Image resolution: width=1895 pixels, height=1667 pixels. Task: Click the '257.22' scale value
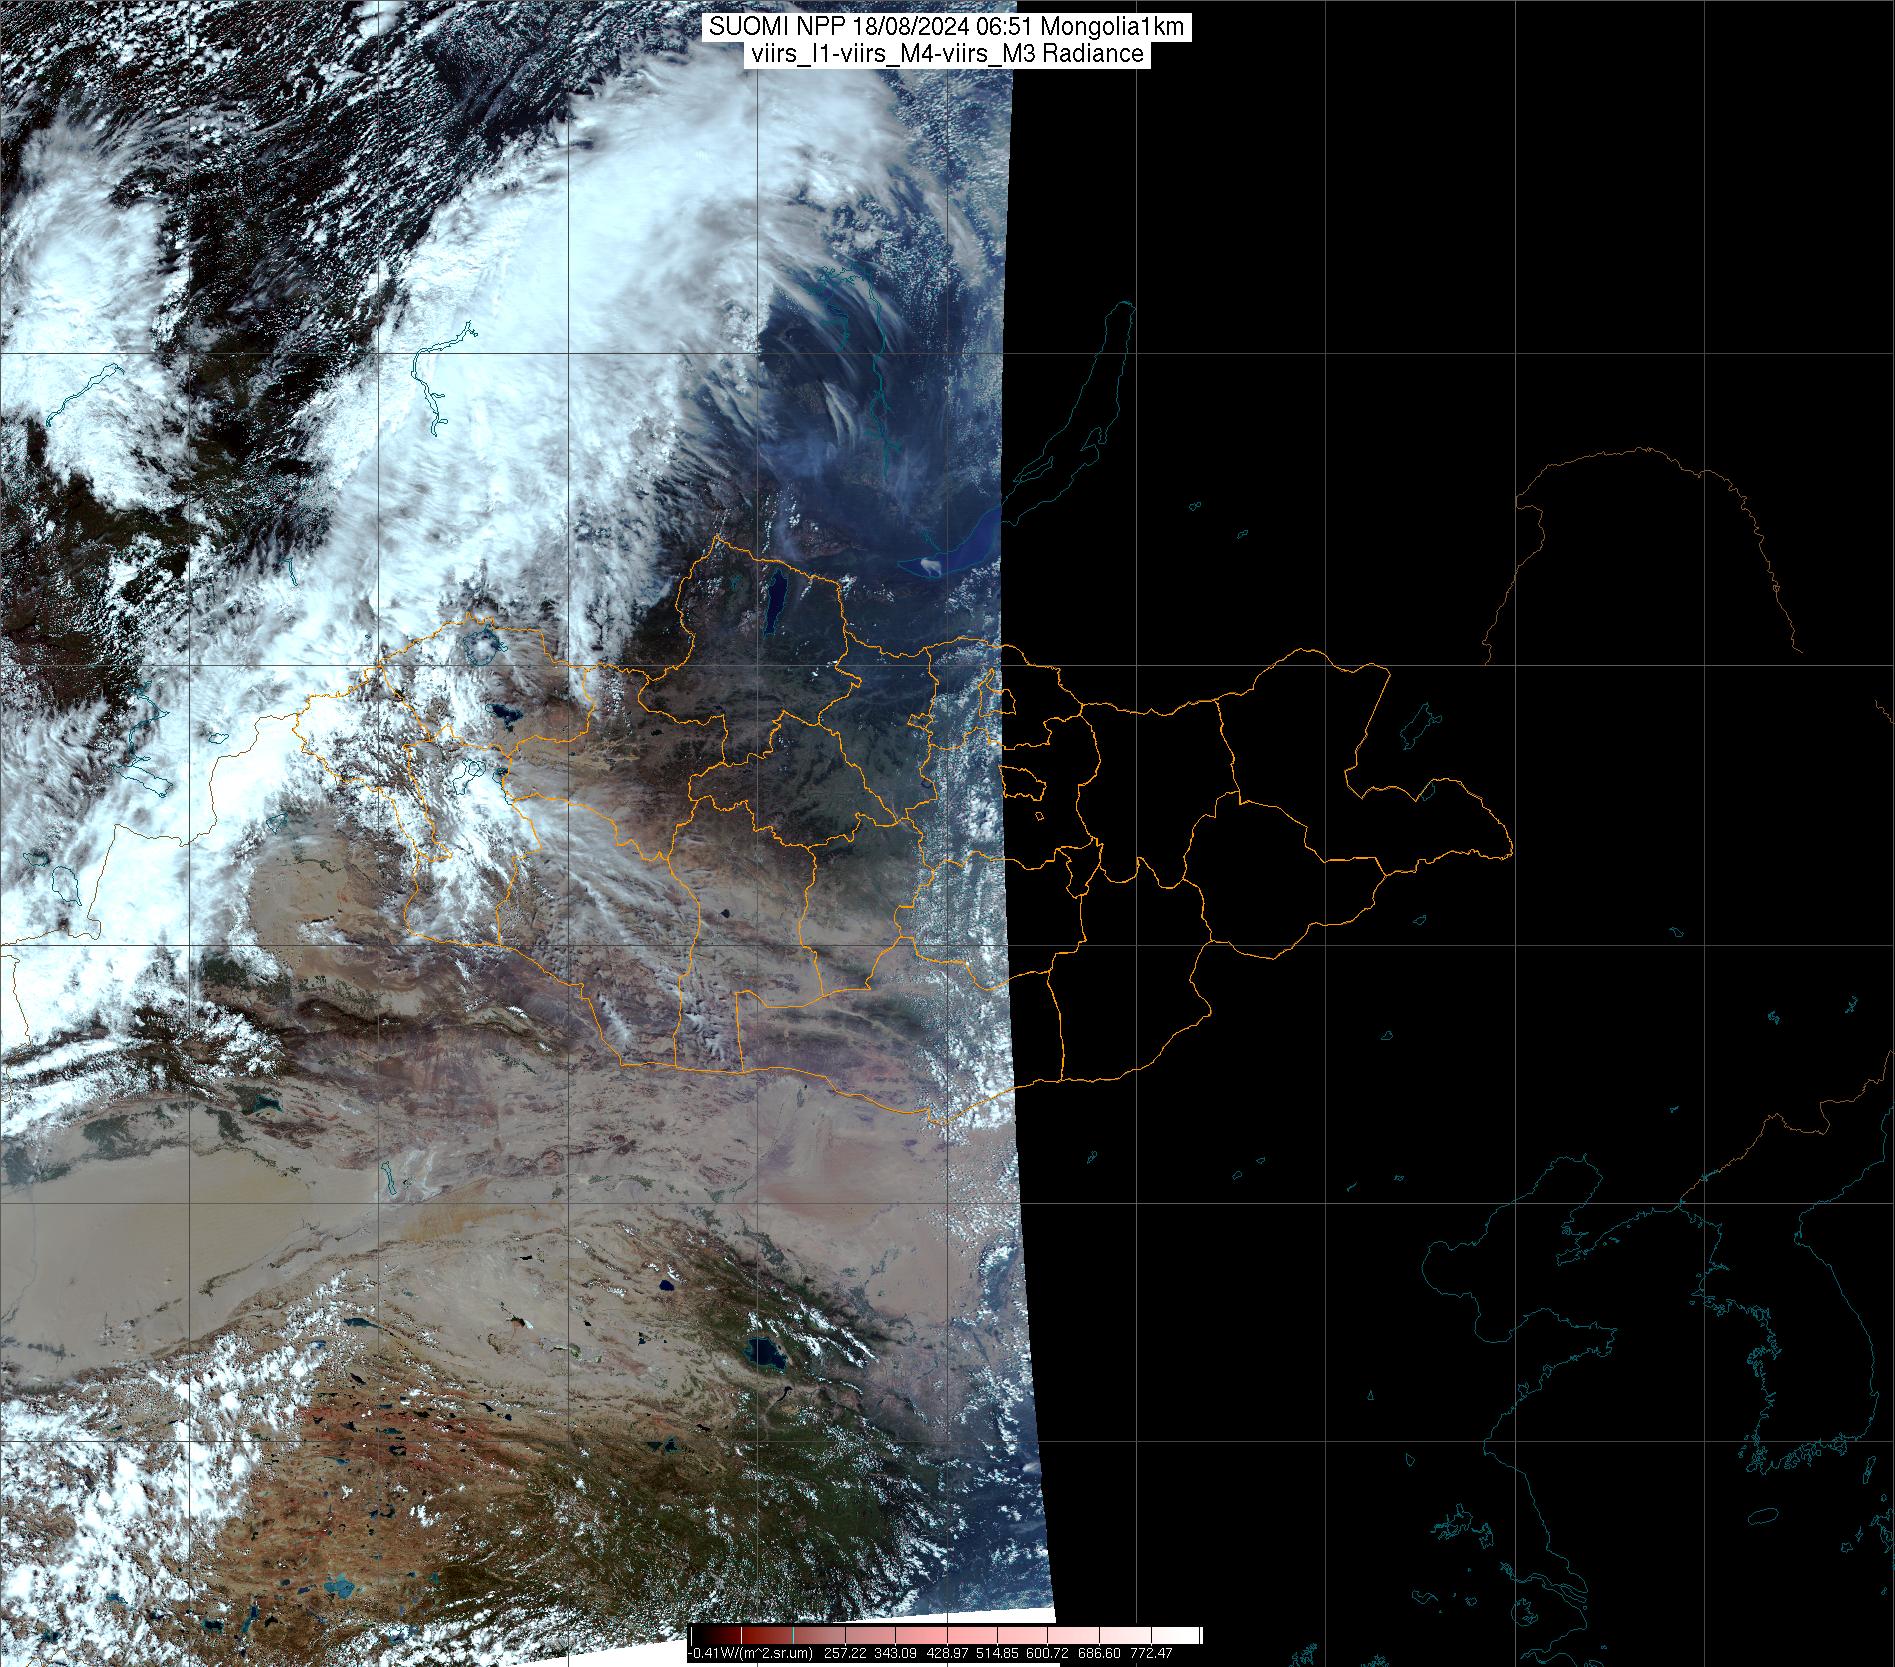point(845,1653)
